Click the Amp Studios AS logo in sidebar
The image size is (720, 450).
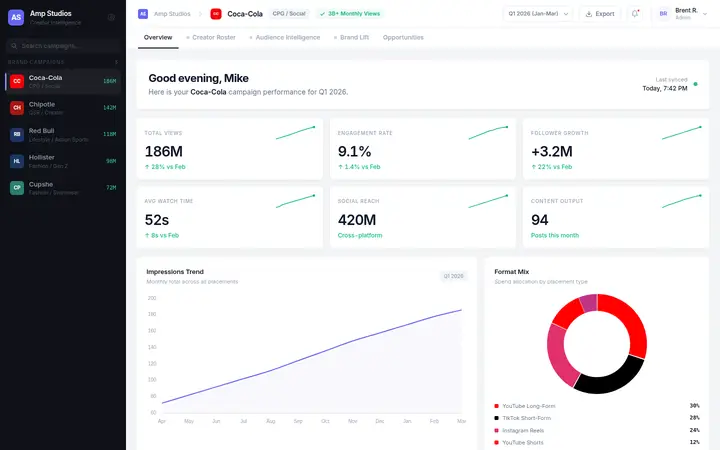(x=16, y=17)
